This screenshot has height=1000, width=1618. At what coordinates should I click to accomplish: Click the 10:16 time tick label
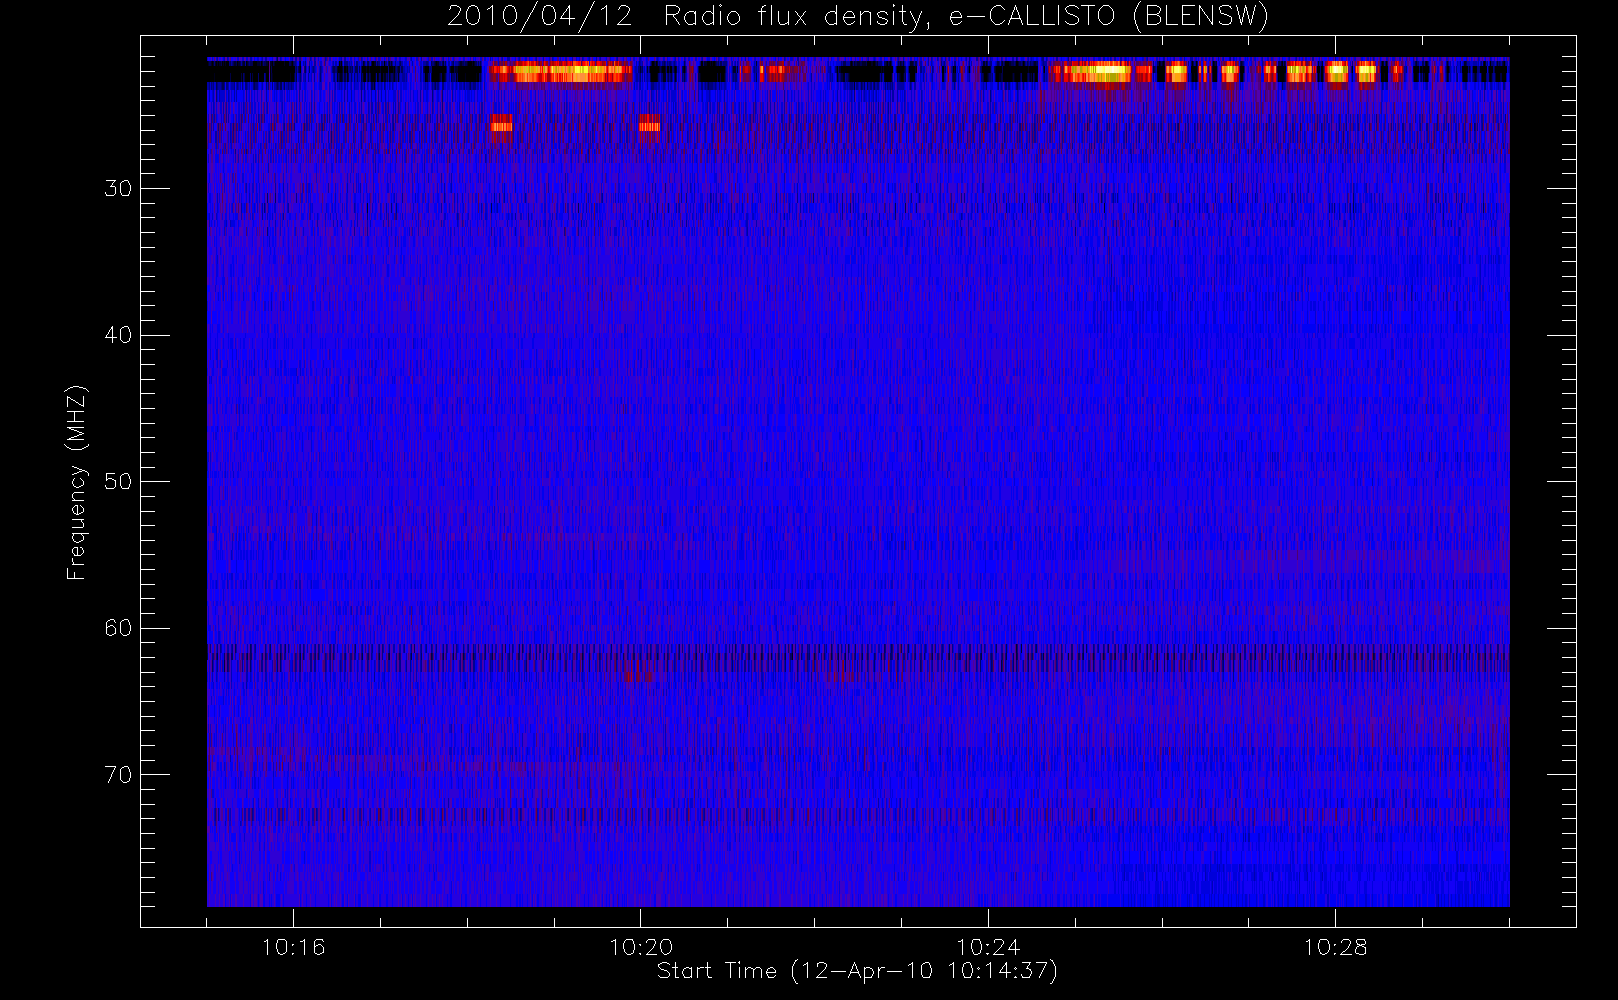point(293,947)
